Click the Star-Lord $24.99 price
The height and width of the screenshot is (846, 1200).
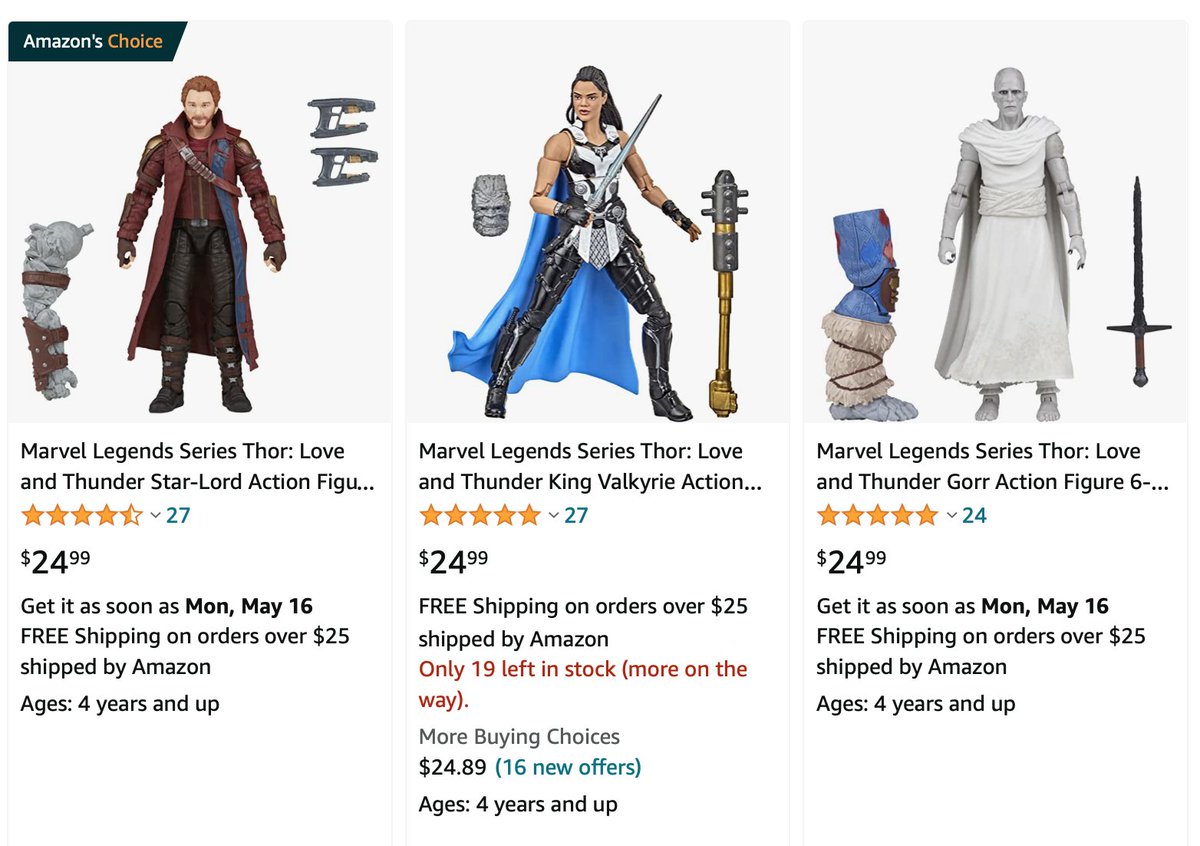56,562
